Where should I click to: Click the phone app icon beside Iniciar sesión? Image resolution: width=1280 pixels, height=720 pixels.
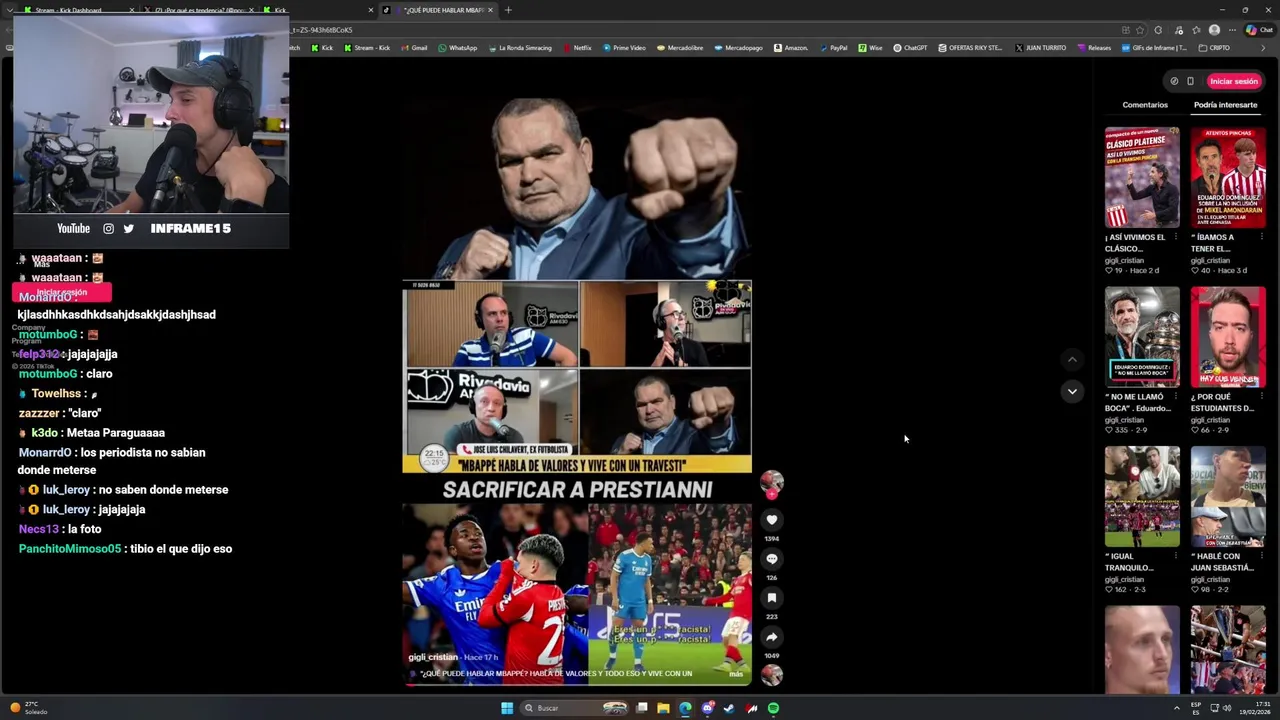coord(1190,81)
